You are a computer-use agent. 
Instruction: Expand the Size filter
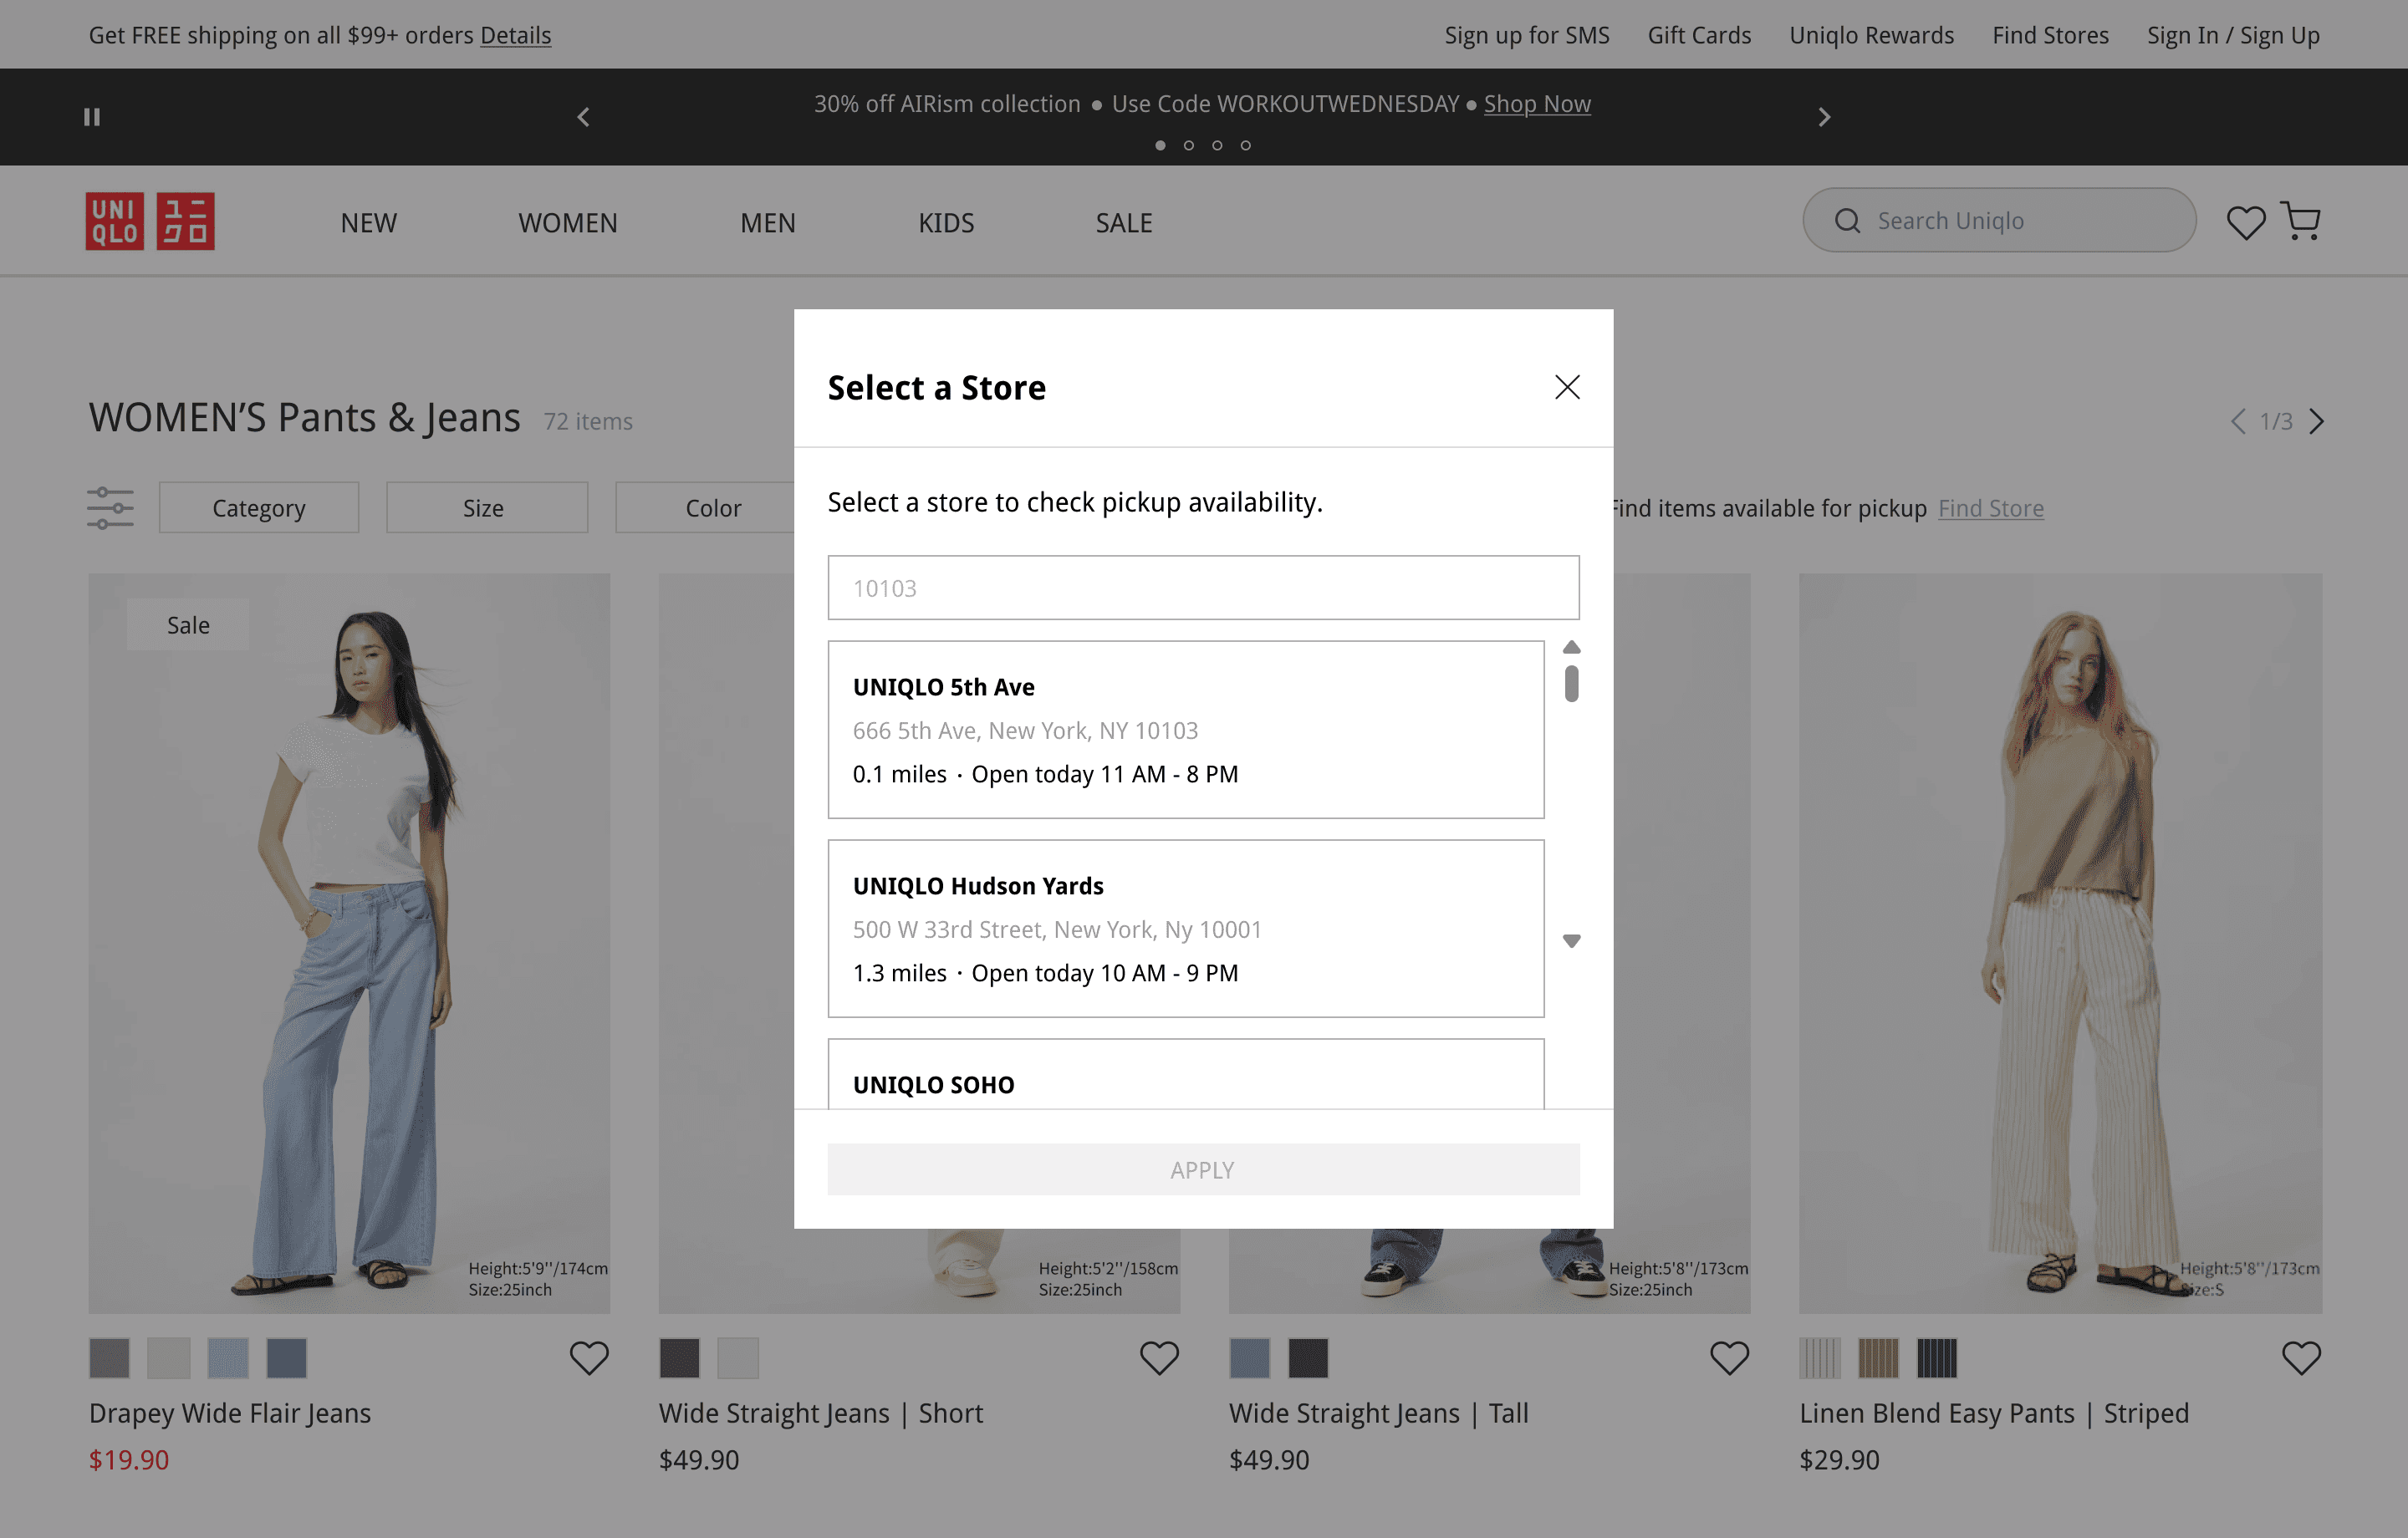[x=486, y=508]
